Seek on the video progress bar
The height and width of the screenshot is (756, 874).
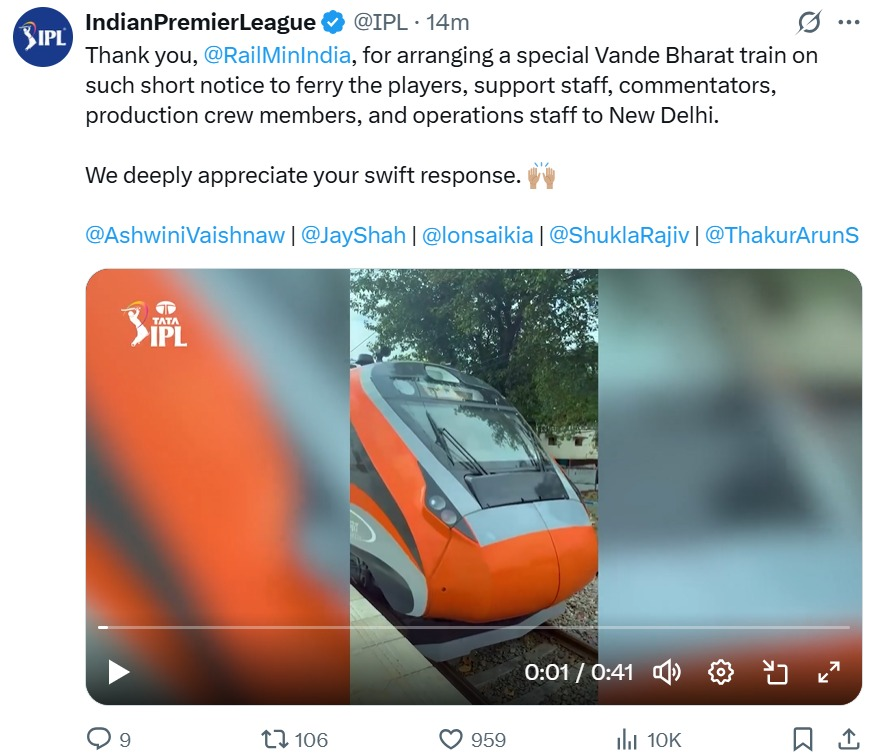[x=474, y=627]
